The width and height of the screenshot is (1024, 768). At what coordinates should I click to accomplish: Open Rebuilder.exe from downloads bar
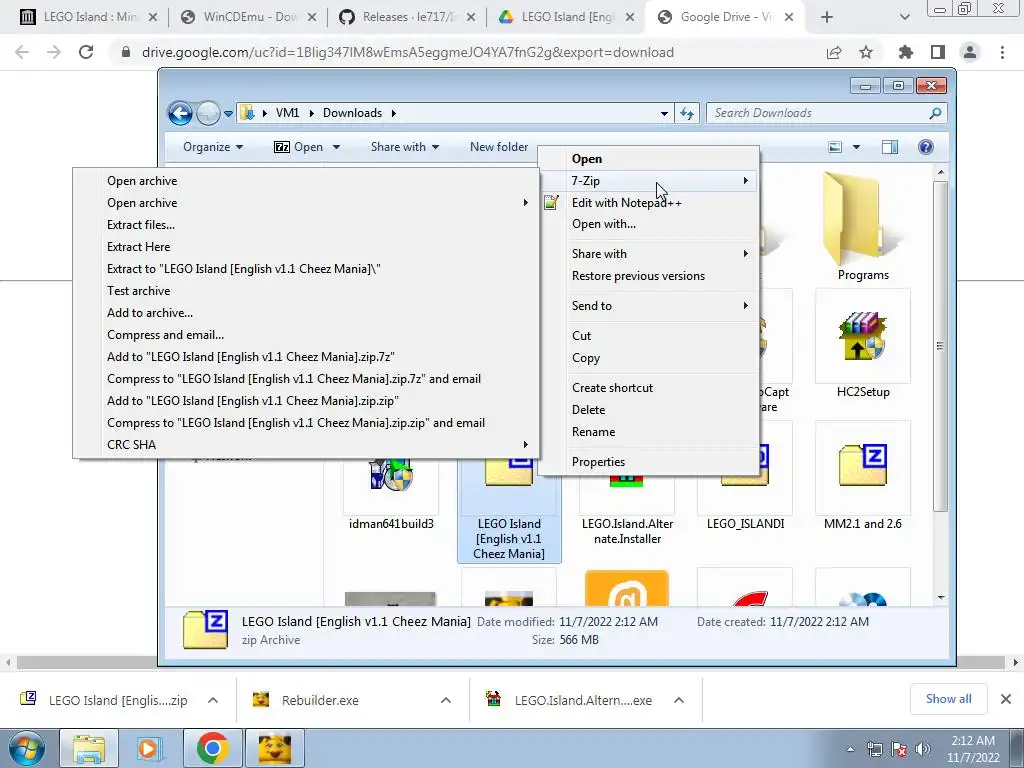click(x=320, y=700)
